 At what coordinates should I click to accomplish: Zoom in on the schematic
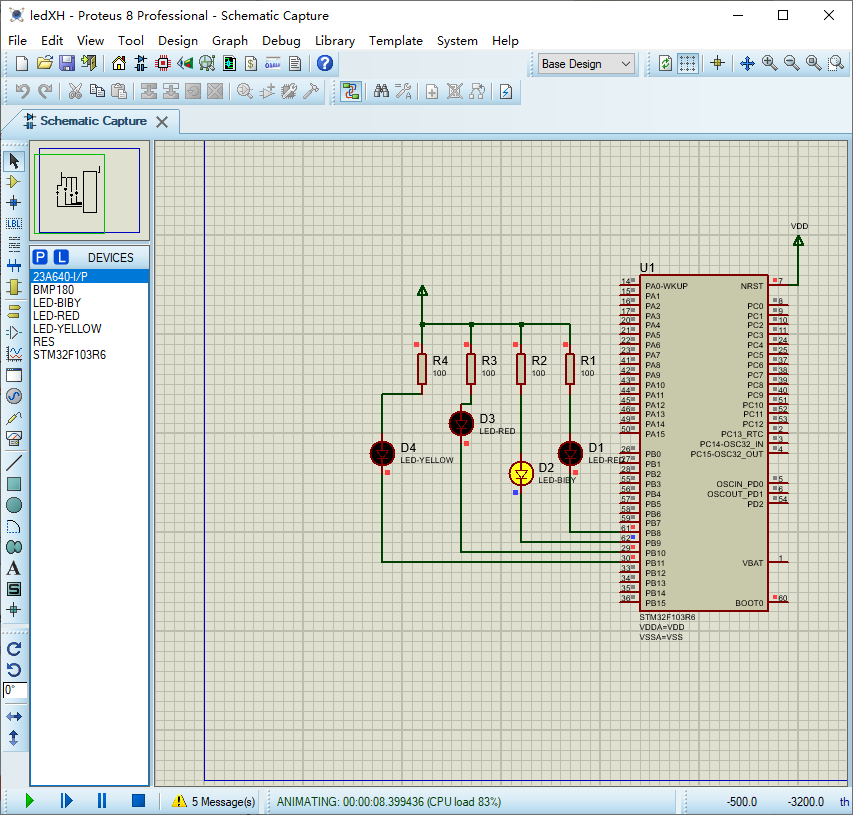pos(770,64)
